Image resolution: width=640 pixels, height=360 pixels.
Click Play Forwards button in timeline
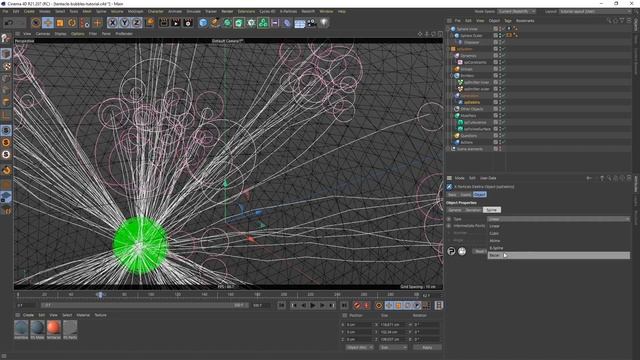313,305
